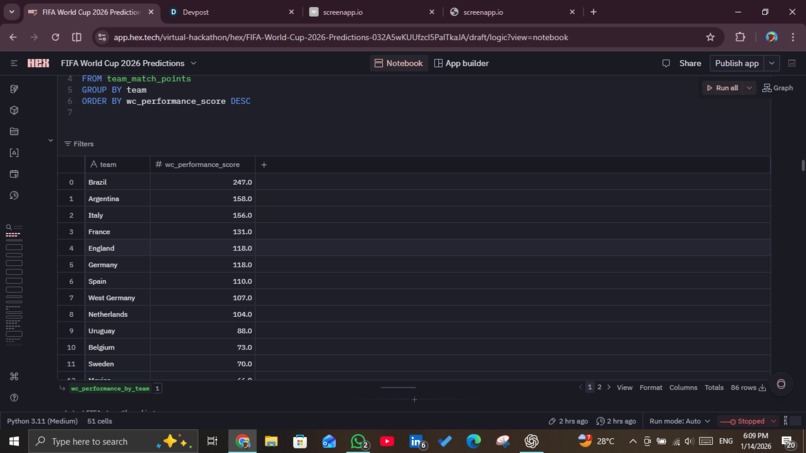Open the WhatsApp taskbar icon

click(358, 441)
